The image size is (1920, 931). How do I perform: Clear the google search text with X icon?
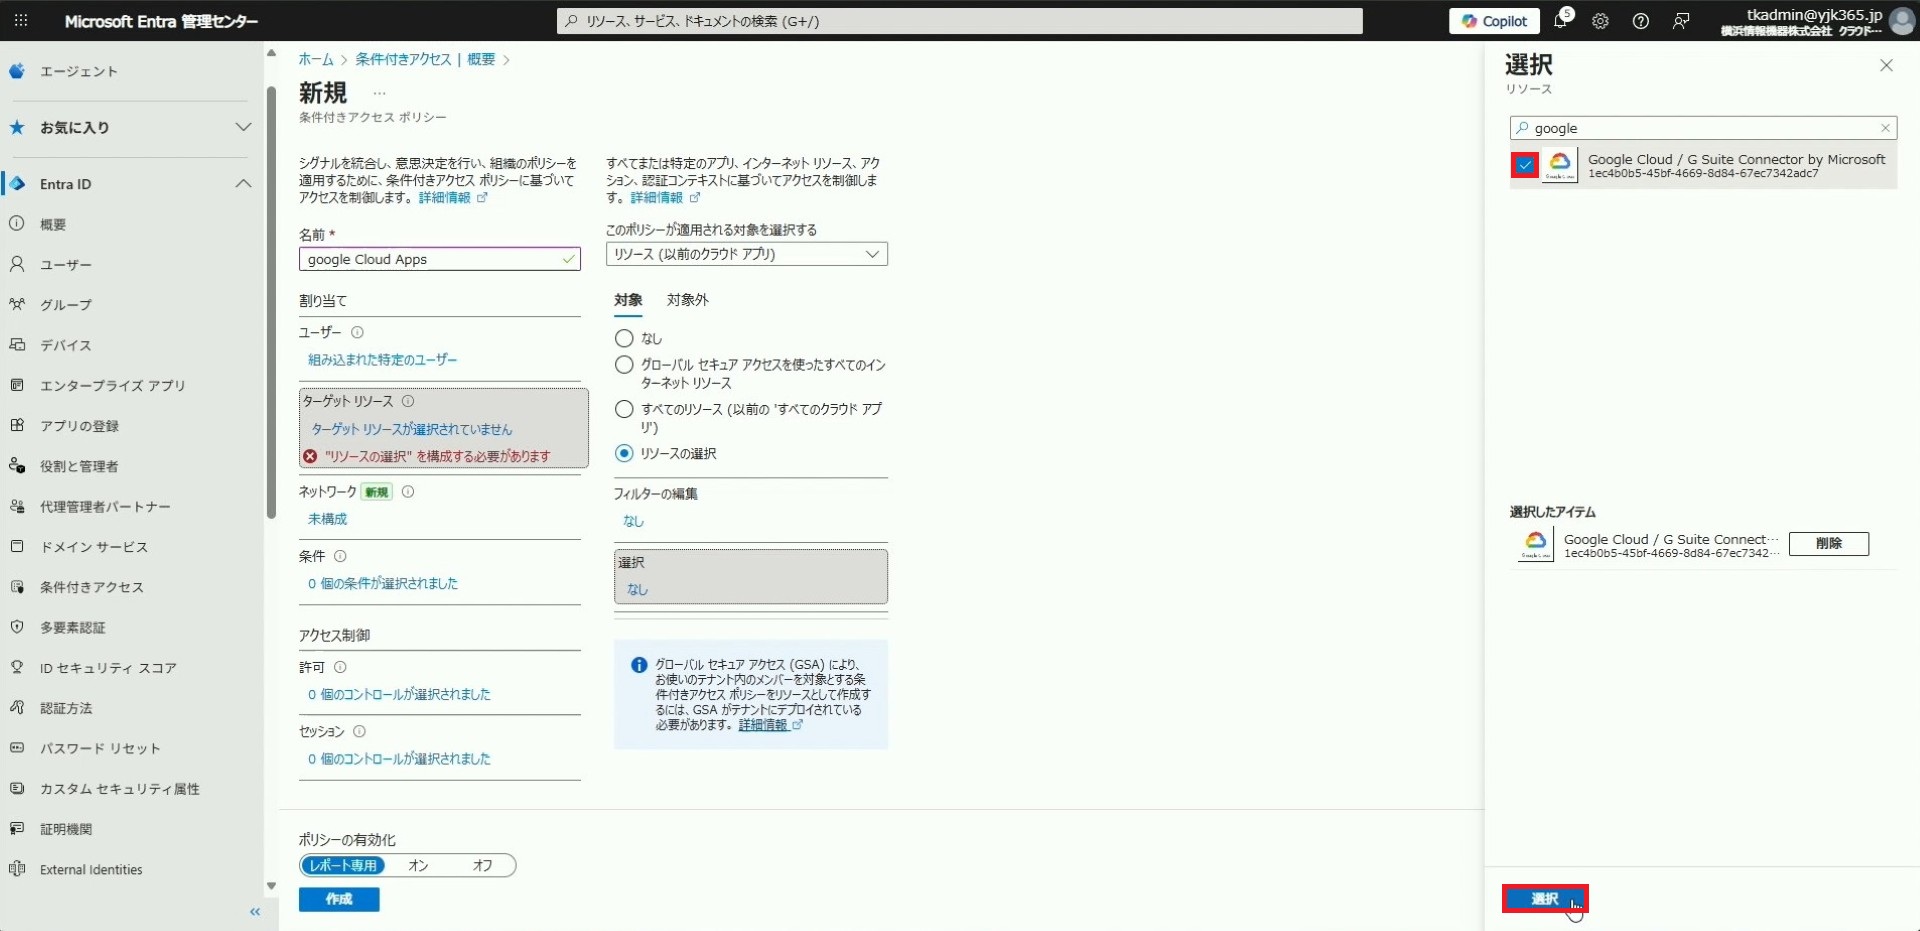(1885, 128)
